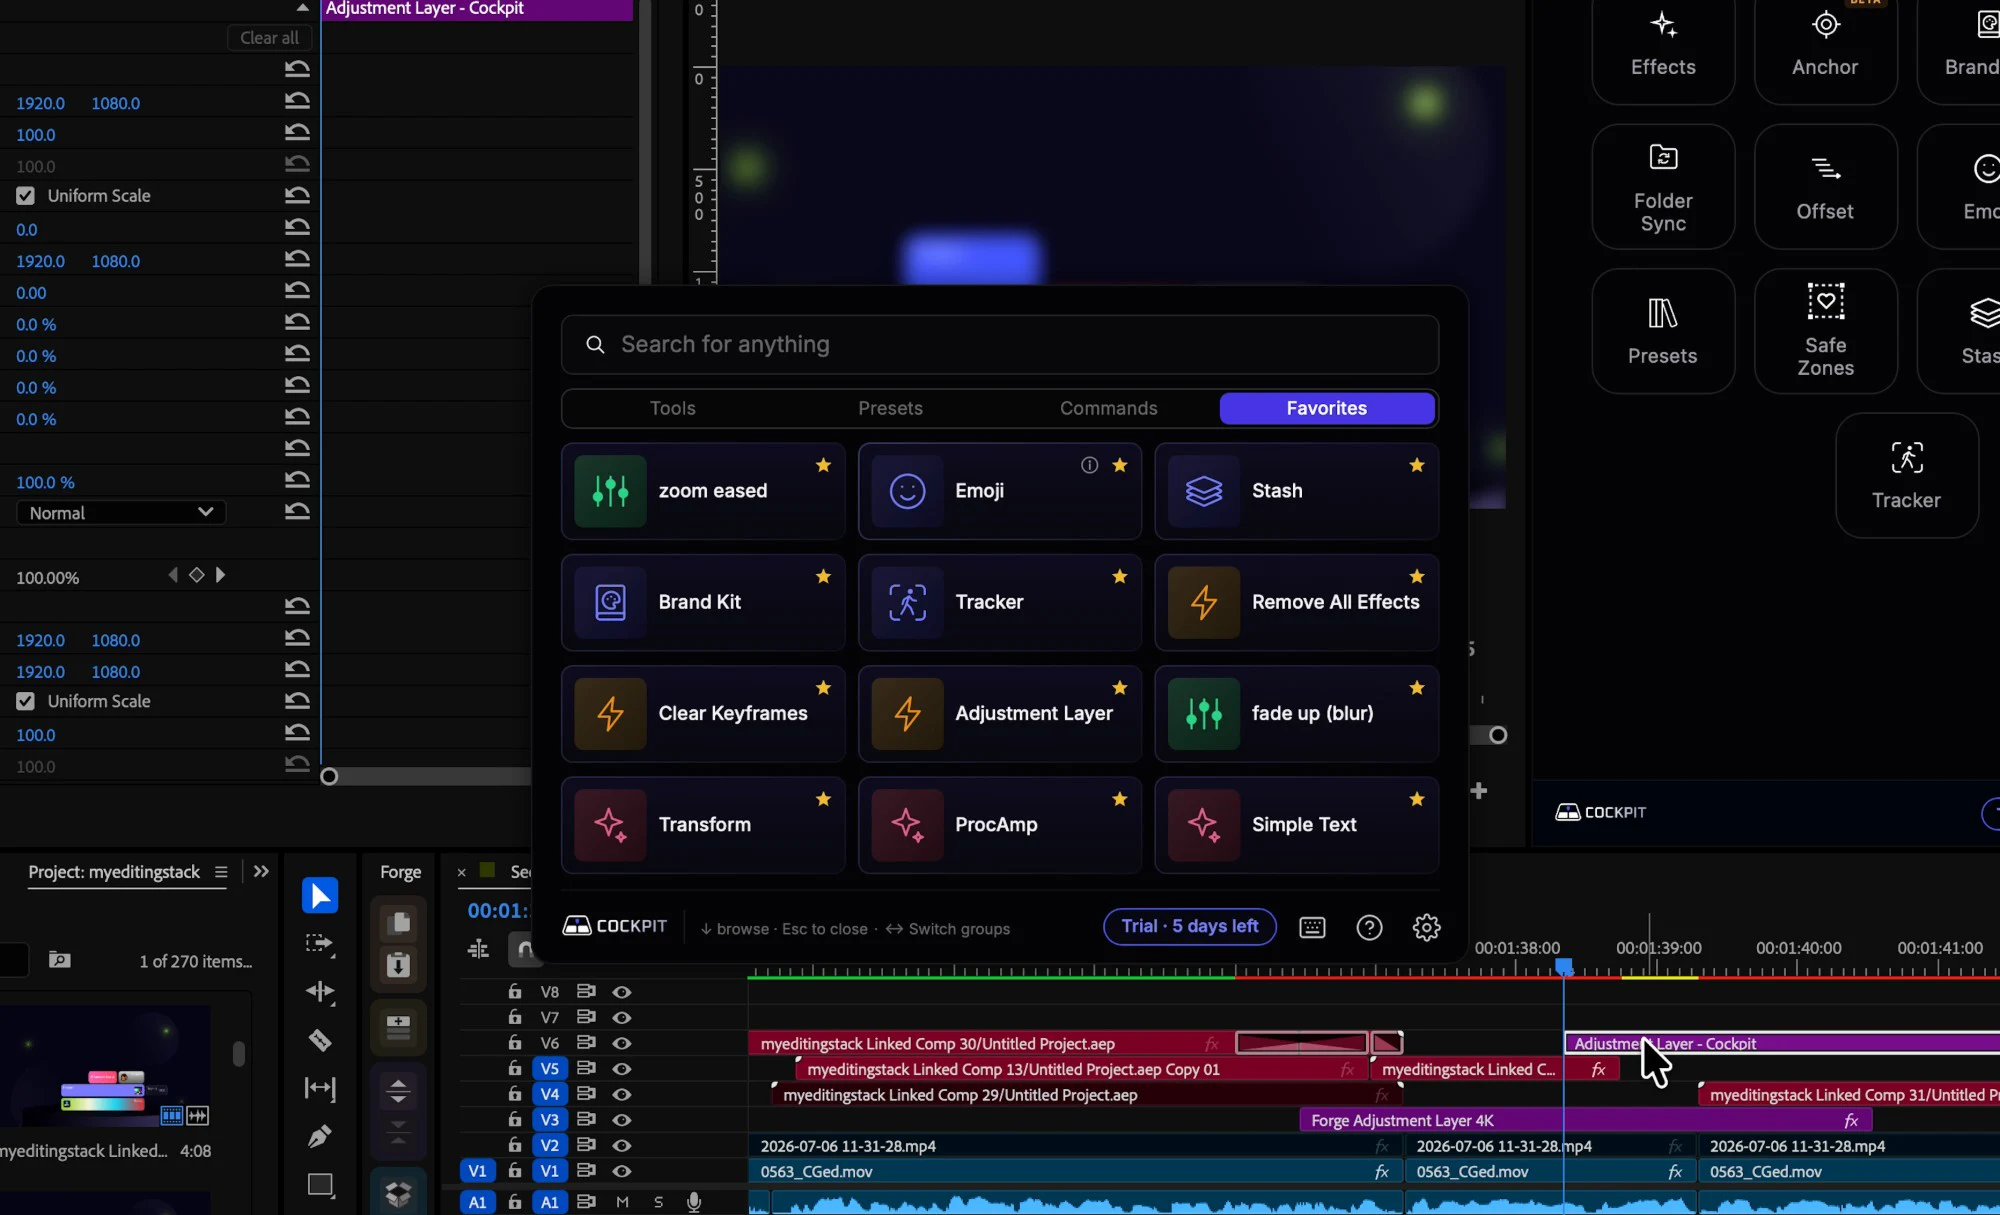Expand Project panel overflow chevrons
2000x1215 pixels.
click(261, 872)
